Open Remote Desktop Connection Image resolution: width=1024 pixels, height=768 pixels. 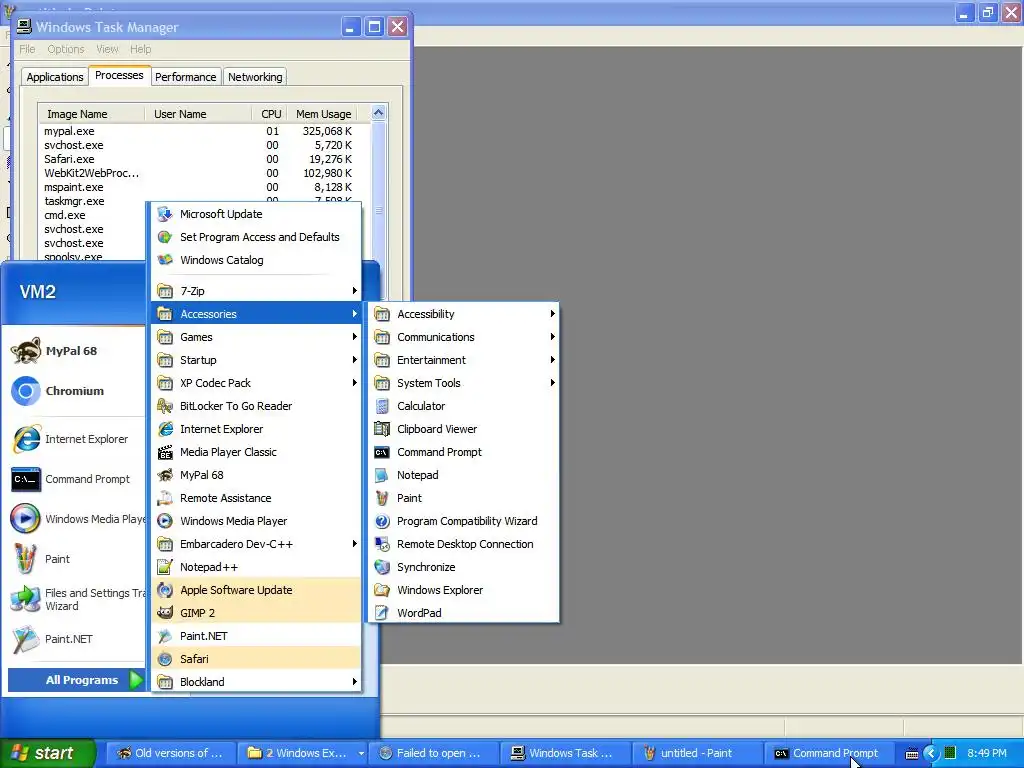click(x=464, y=544)
